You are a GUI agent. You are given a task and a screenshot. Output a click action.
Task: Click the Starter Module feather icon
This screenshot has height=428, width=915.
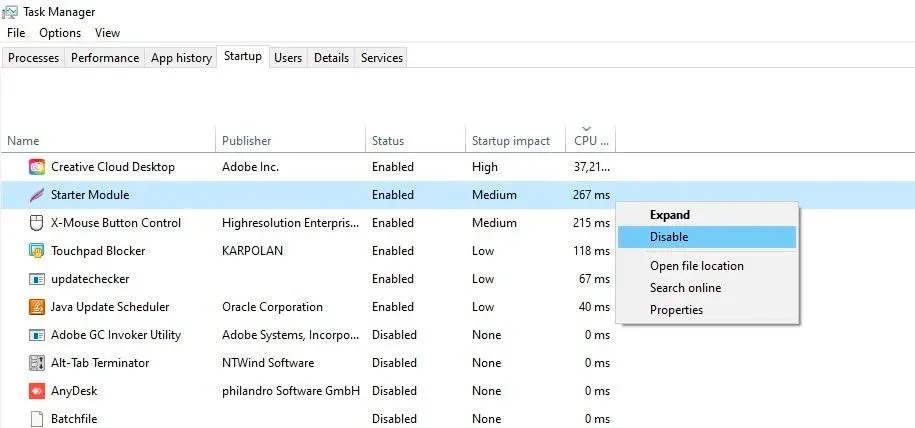click(37, 195)
